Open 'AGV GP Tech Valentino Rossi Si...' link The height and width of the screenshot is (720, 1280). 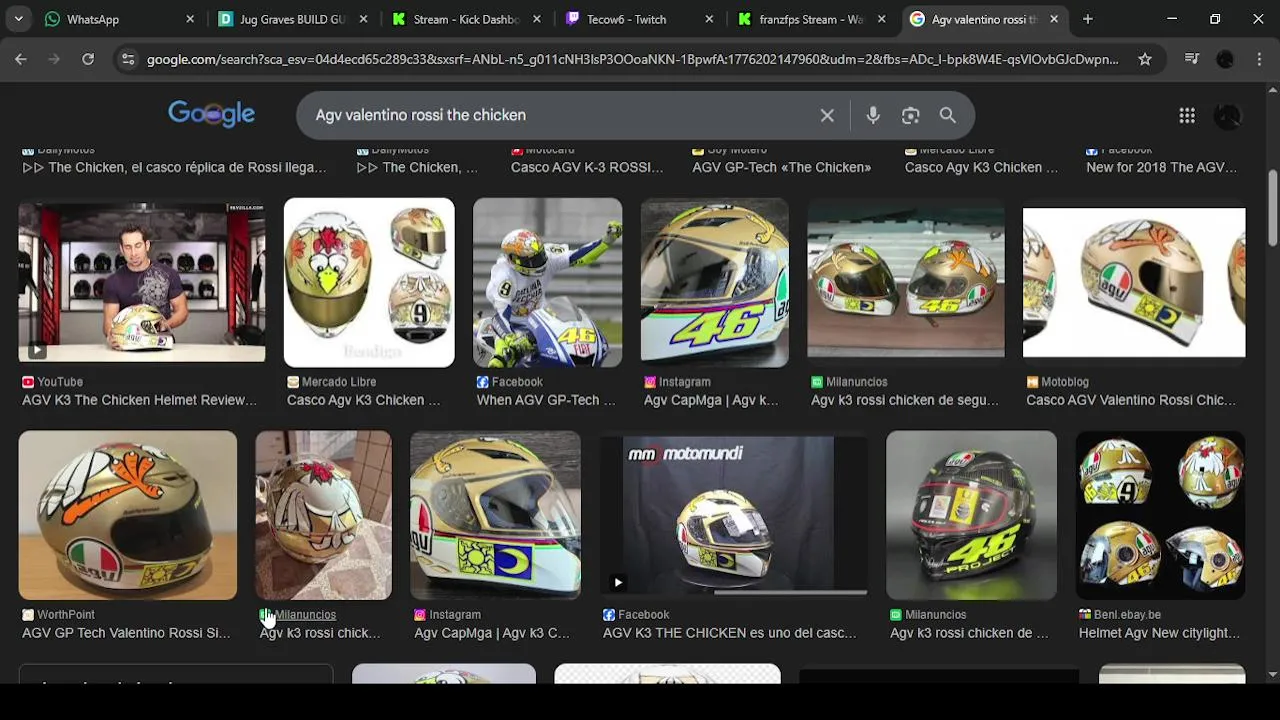[x=126, y=633]
